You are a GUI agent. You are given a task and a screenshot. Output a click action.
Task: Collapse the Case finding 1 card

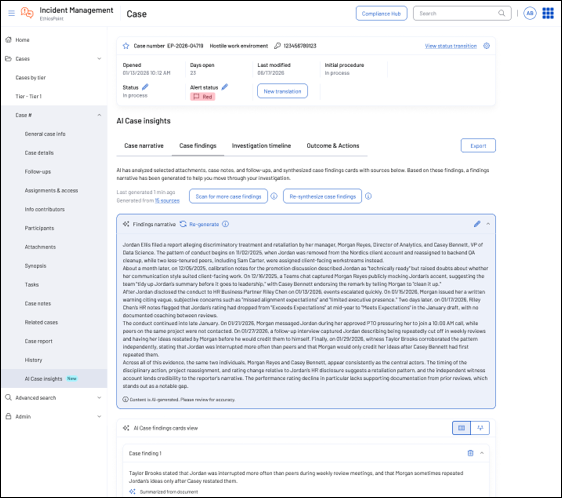coord(482,453)
